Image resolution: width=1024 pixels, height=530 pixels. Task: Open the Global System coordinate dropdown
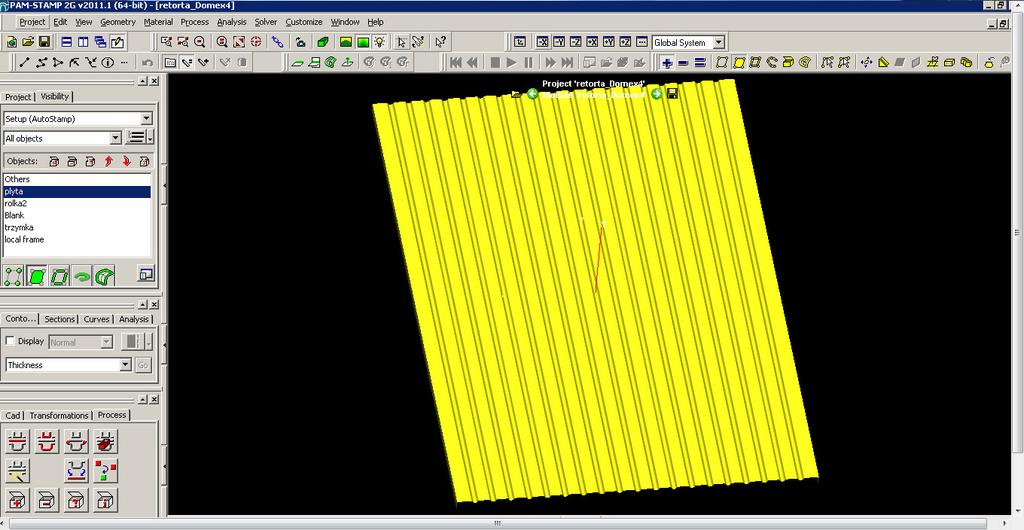coord(719,42)
